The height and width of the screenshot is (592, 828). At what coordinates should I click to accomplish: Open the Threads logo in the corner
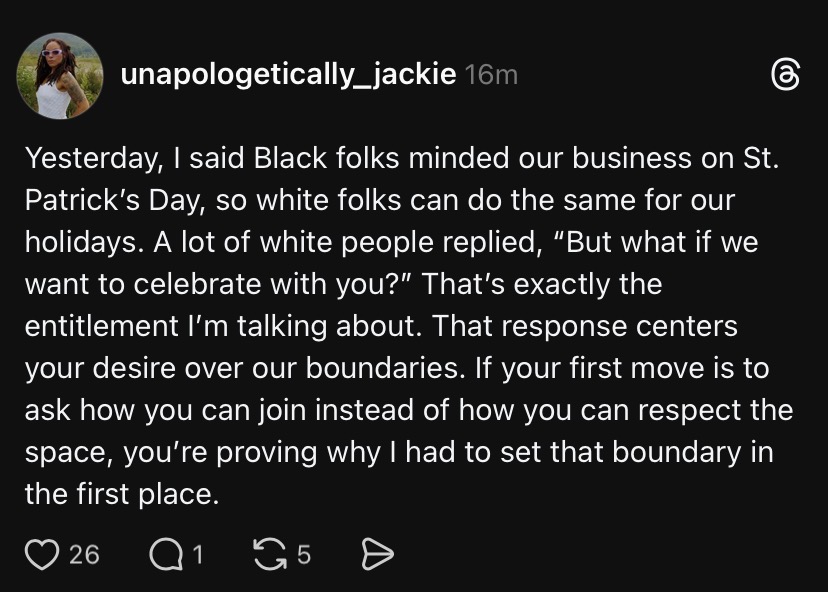785,75
